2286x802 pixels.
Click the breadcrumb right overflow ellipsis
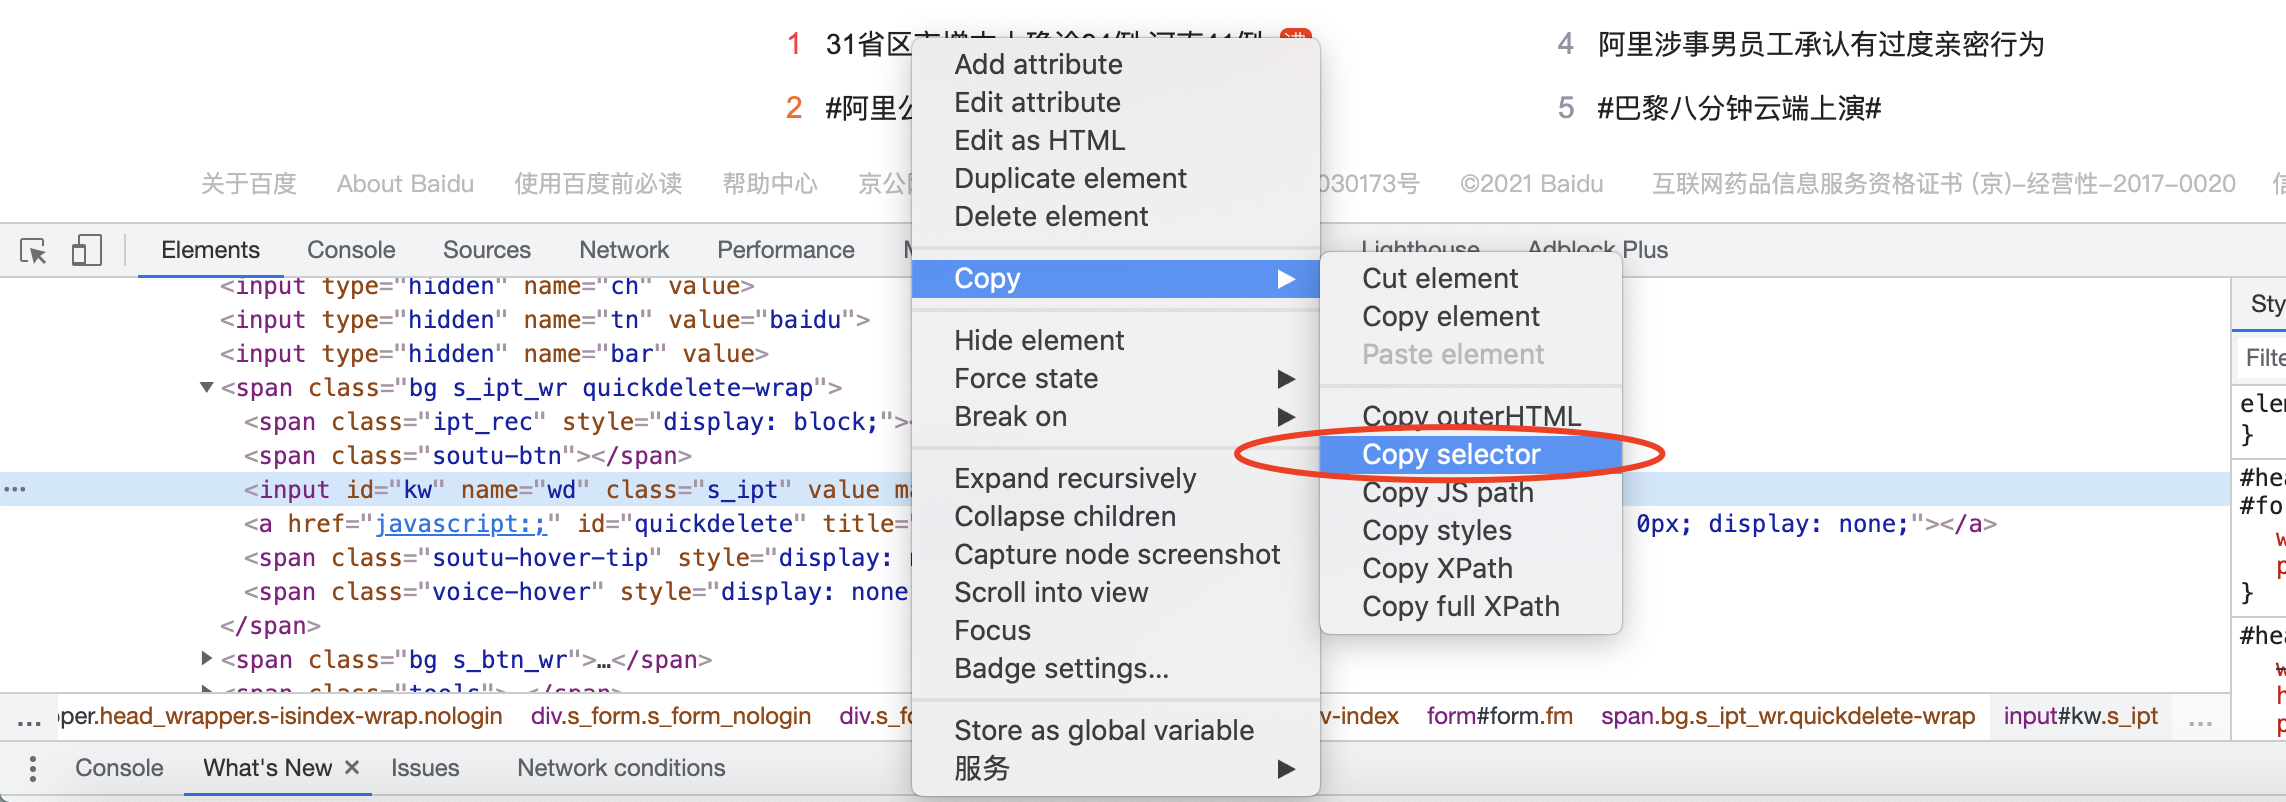pyautogui.click(x=2200, y=720)
